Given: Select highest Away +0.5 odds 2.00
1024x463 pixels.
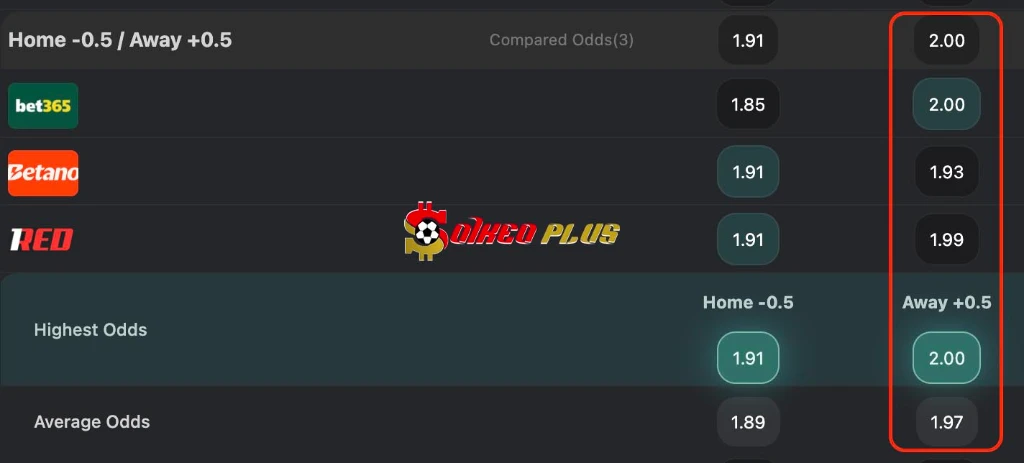Looking at the screenshot, I should (x=946, y=358).
